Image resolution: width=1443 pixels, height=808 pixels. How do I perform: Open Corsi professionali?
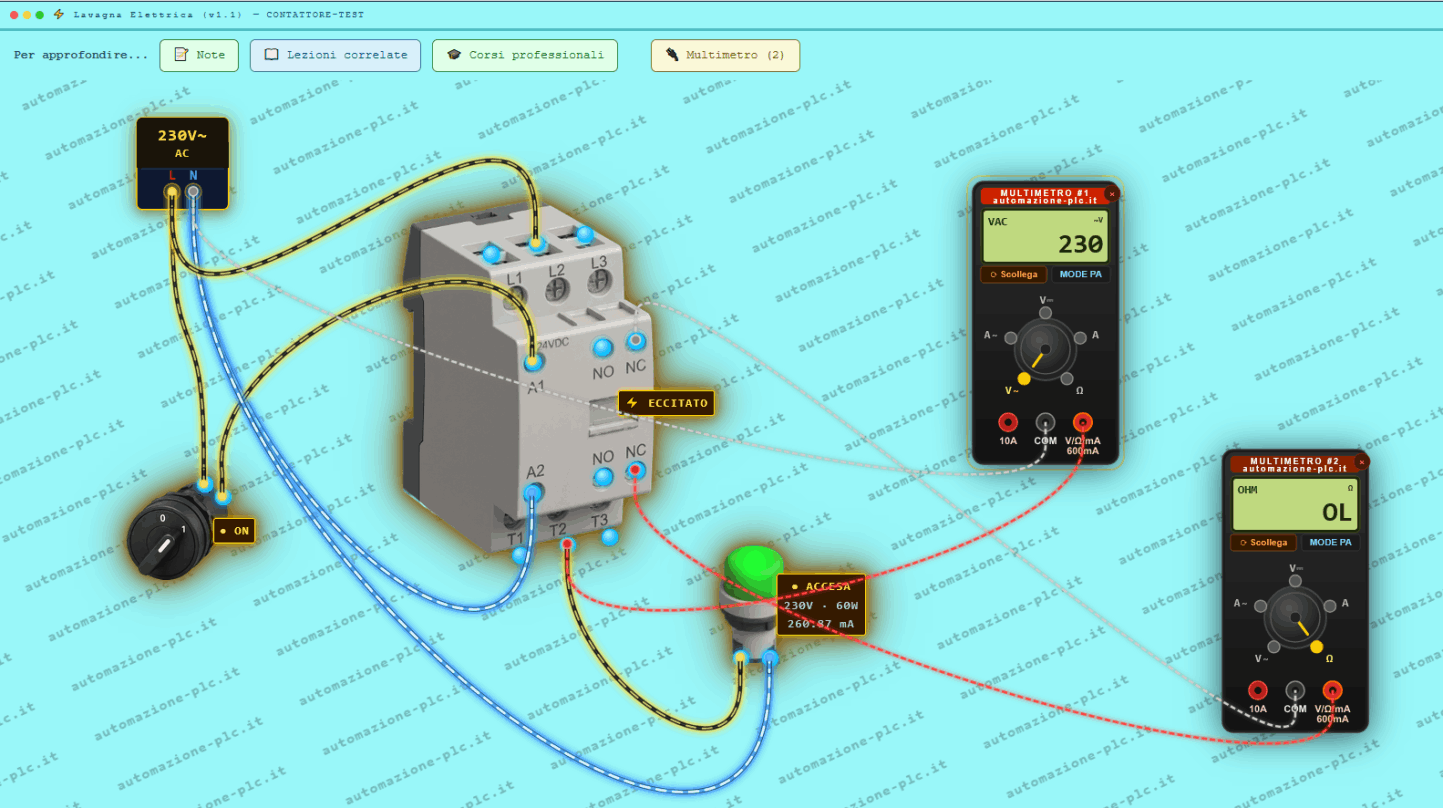tap(525, 55)
